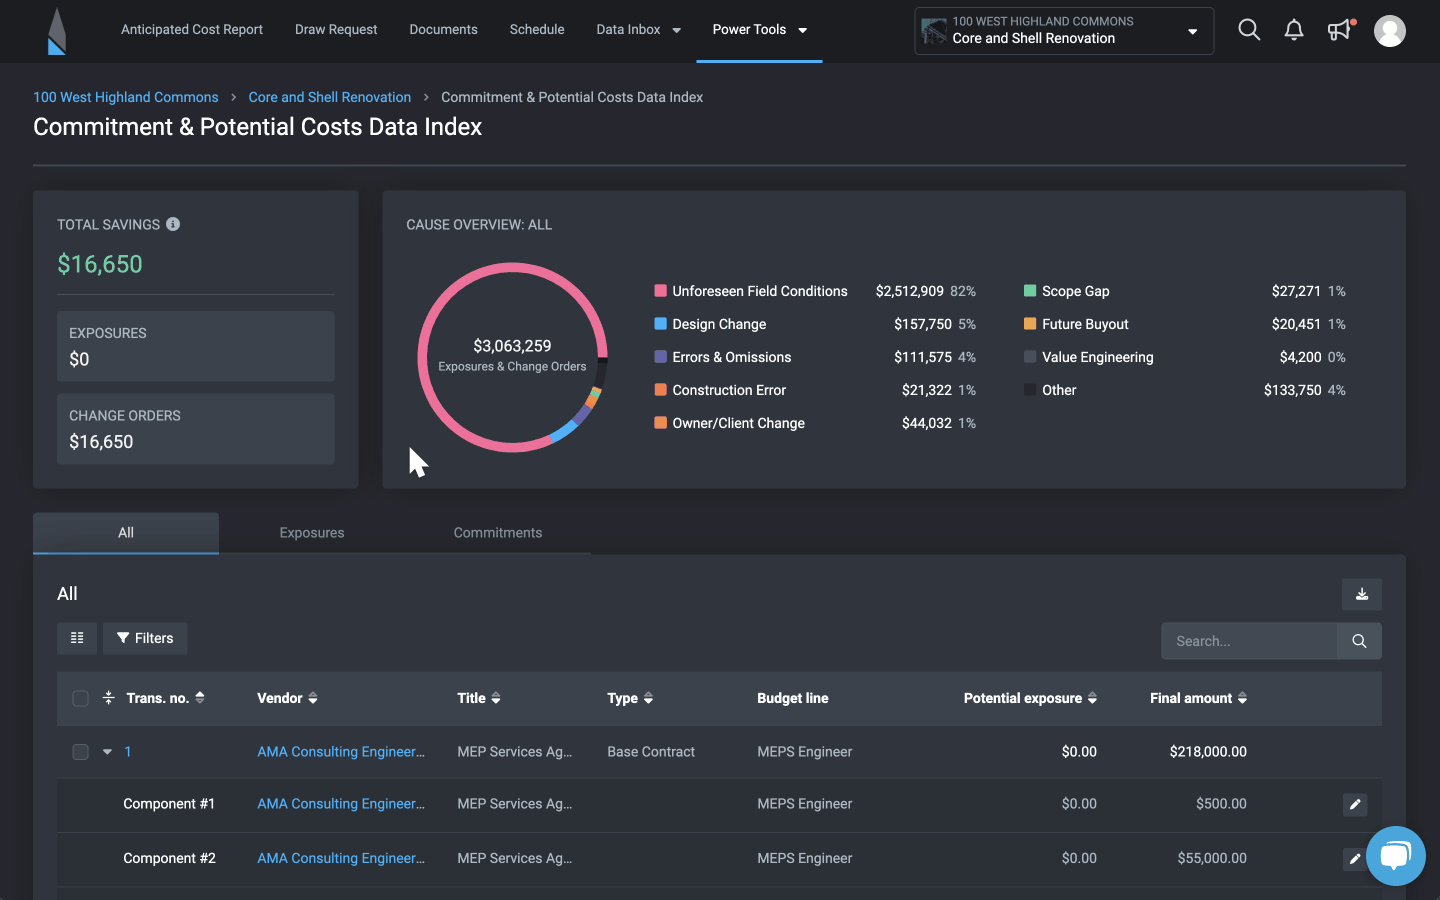Click the $16,650 total savings value
Image resolution: width=1440 pixels, height=900 pixels.
(100, 264)
